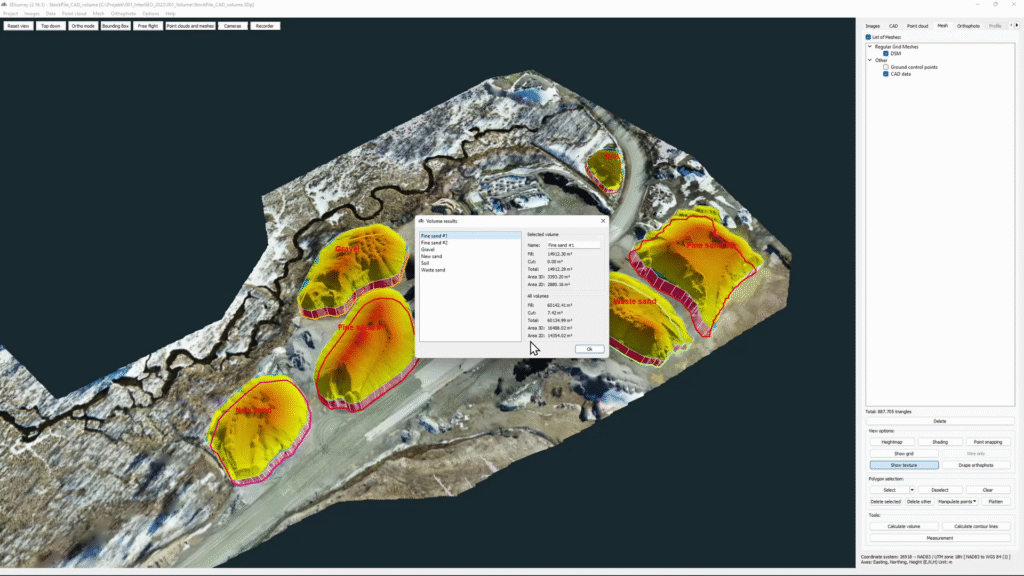Click the Drape orthophoto button
Image resolution: width=1024 pixels, height=576 pixels.
[976, 465]
